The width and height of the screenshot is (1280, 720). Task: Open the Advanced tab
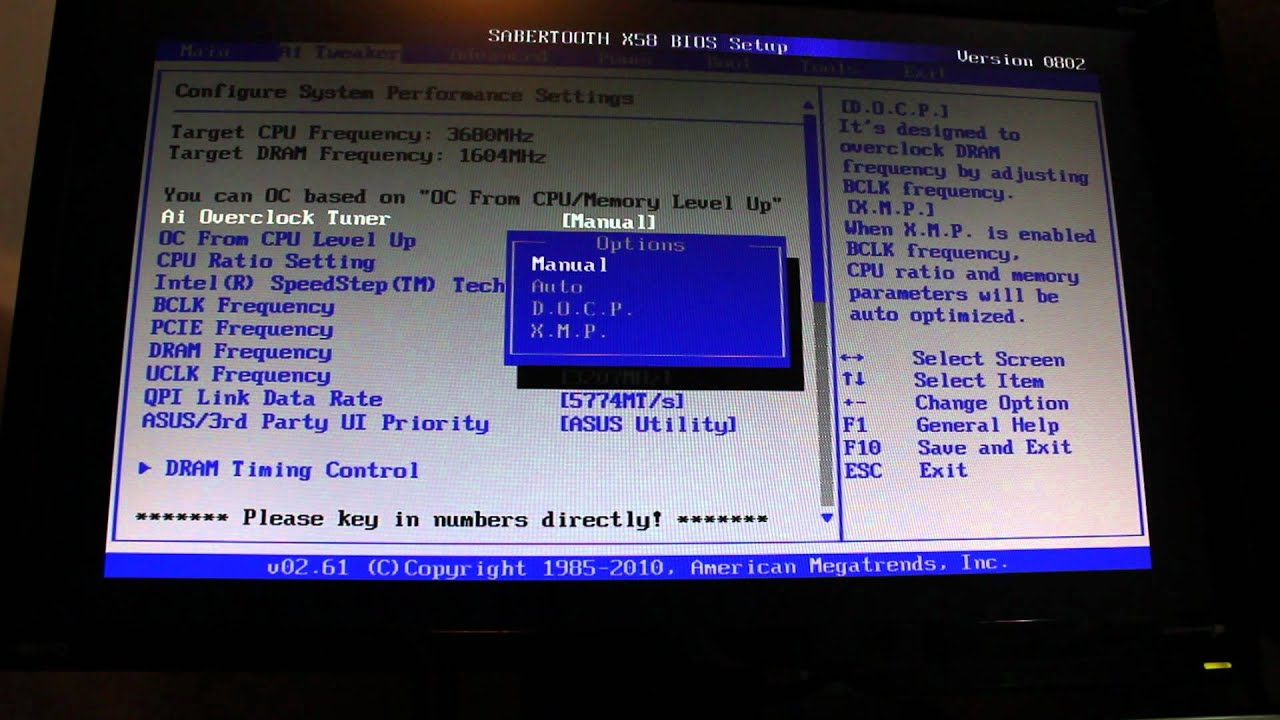tap(497, 57)
